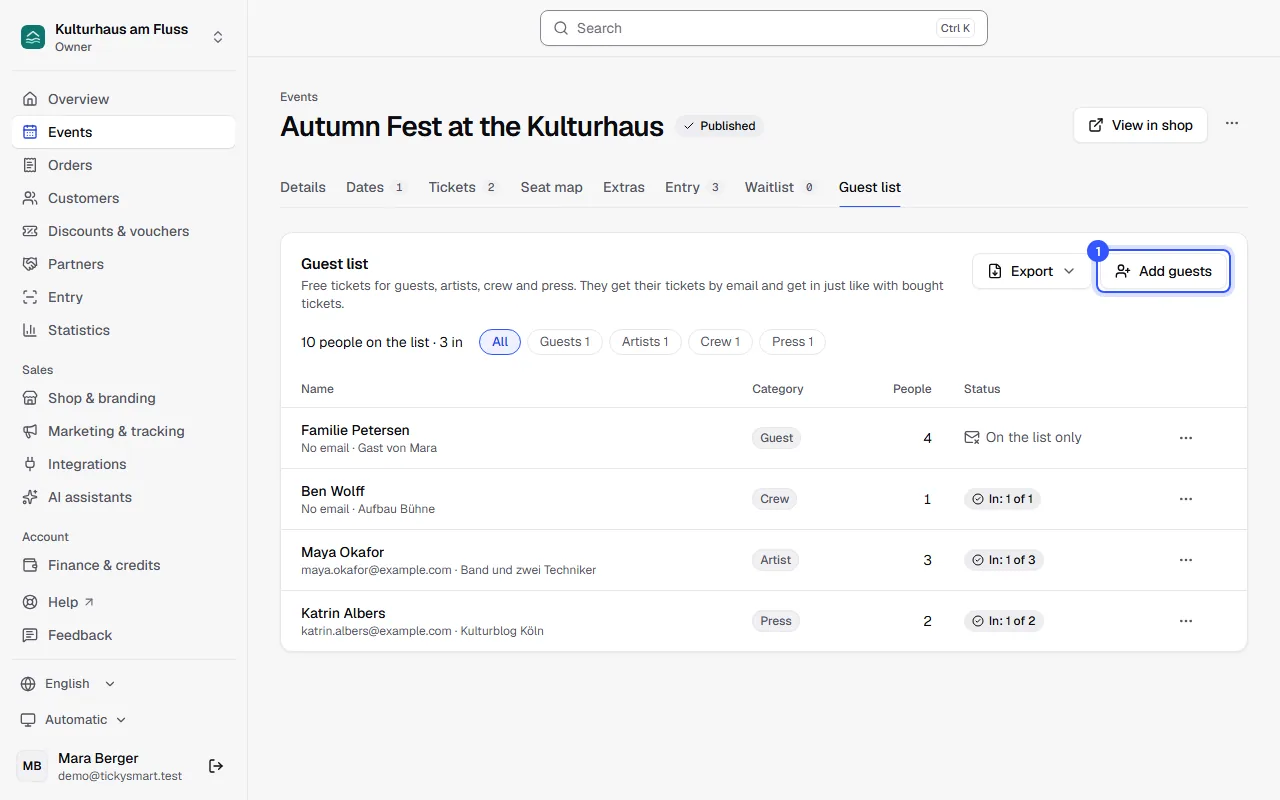Open Feedback page
The width and height of the screenshot is (1280, 800).
[124, 635]
